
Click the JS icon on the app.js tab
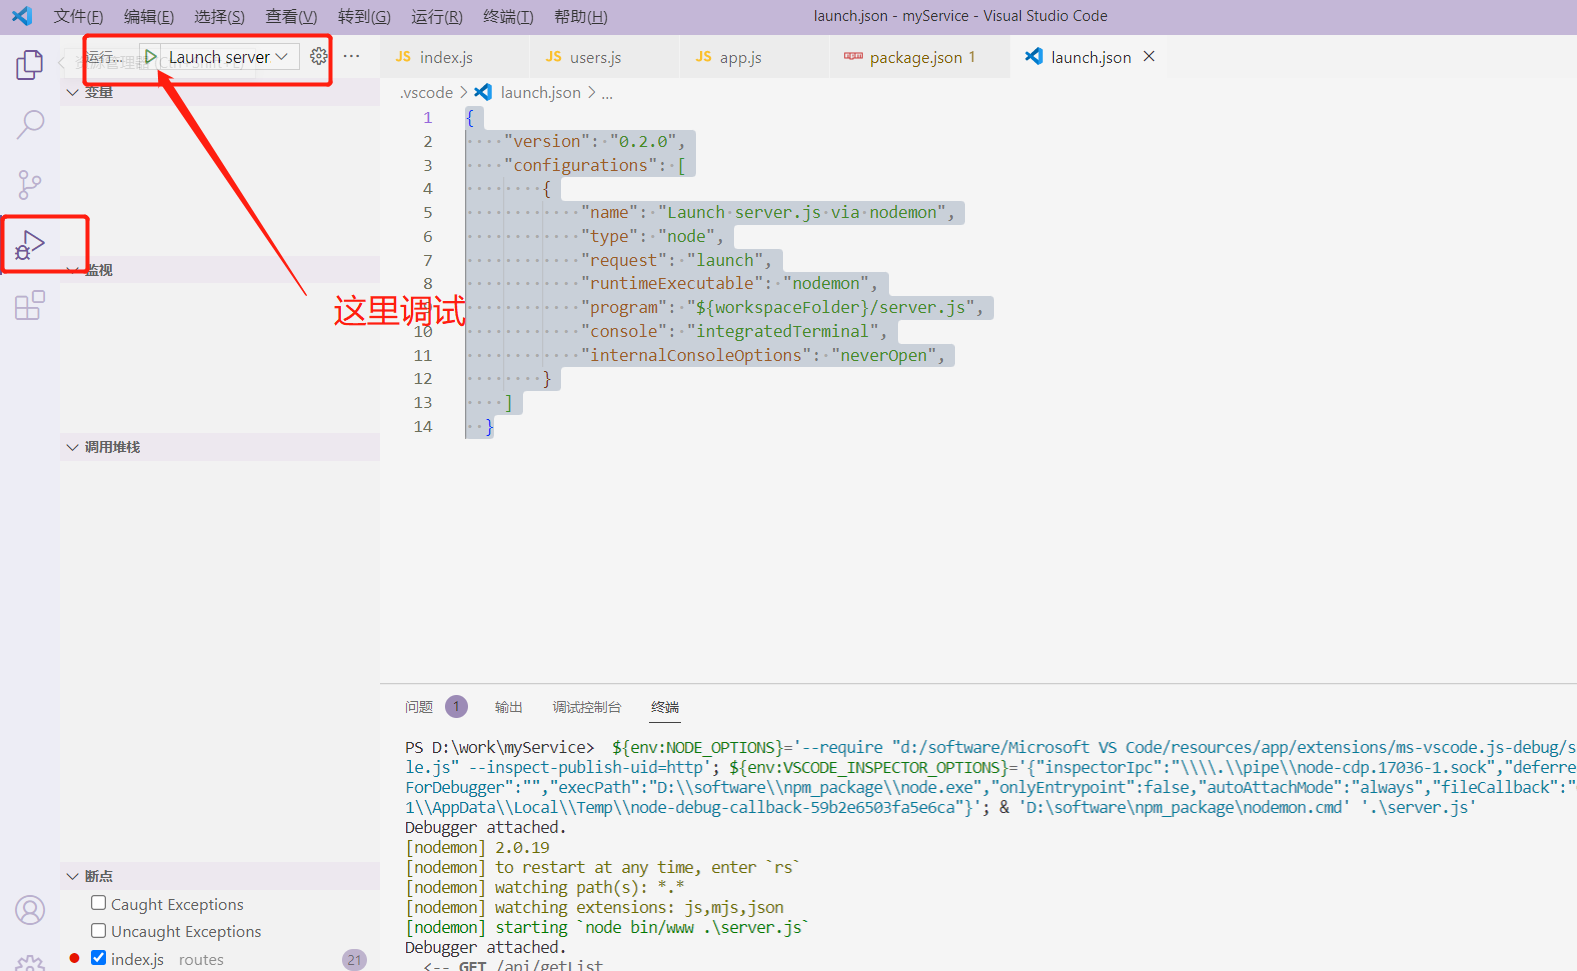(x=703, y=57)
